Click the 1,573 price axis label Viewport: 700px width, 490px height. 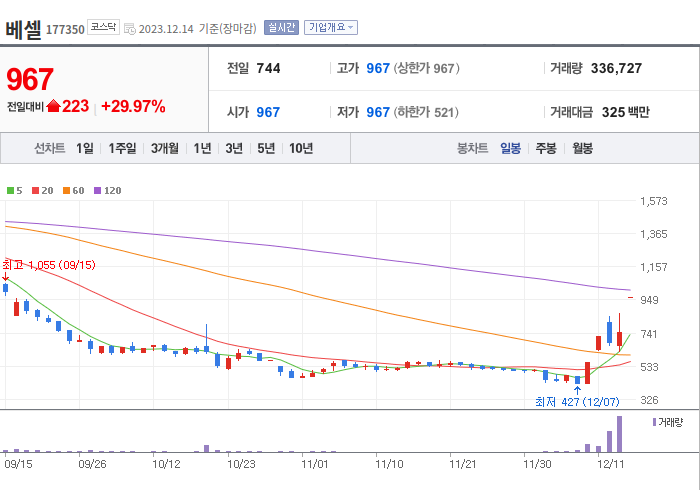[654, 201]
